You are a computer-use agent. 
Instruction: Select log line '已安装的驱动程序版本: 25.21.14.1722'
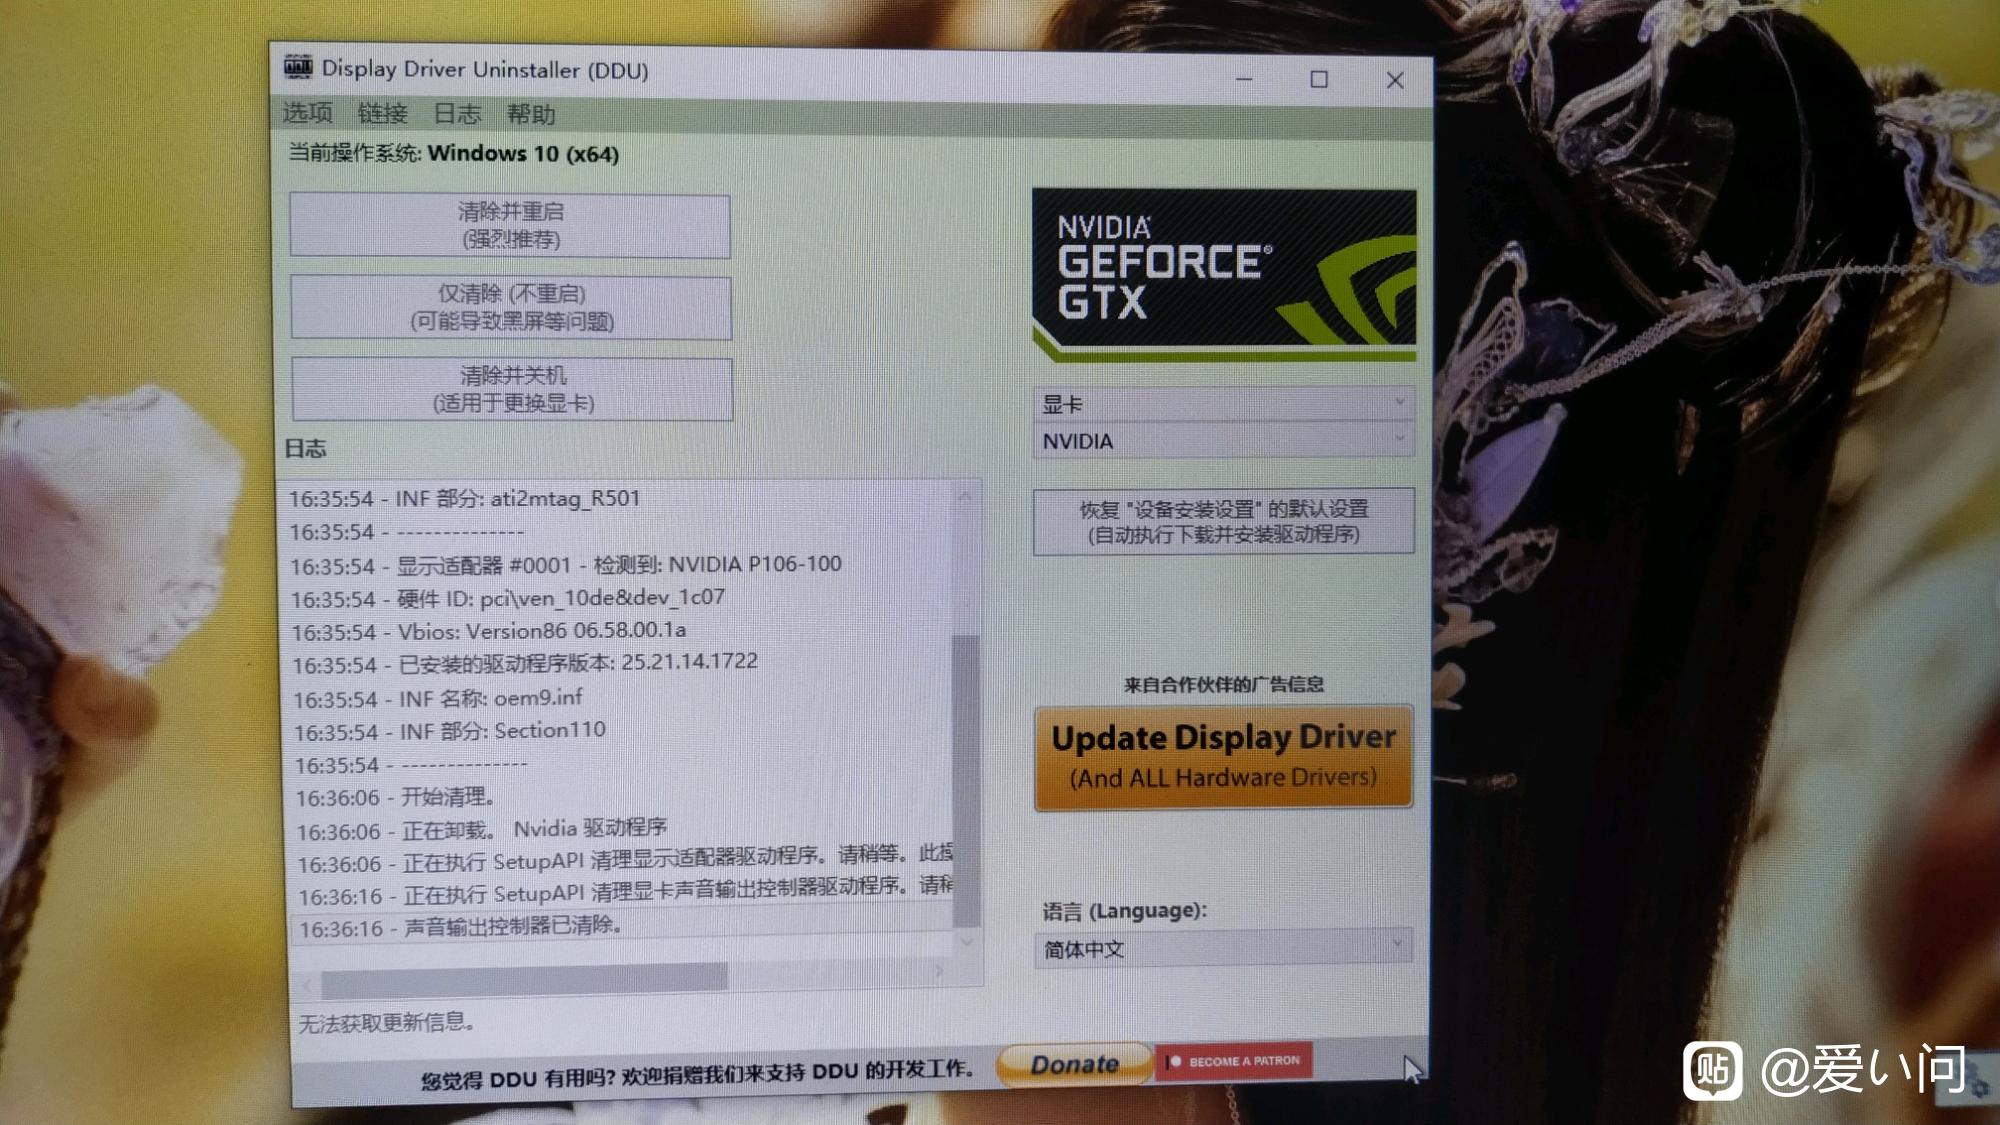[x=525, y=663]
